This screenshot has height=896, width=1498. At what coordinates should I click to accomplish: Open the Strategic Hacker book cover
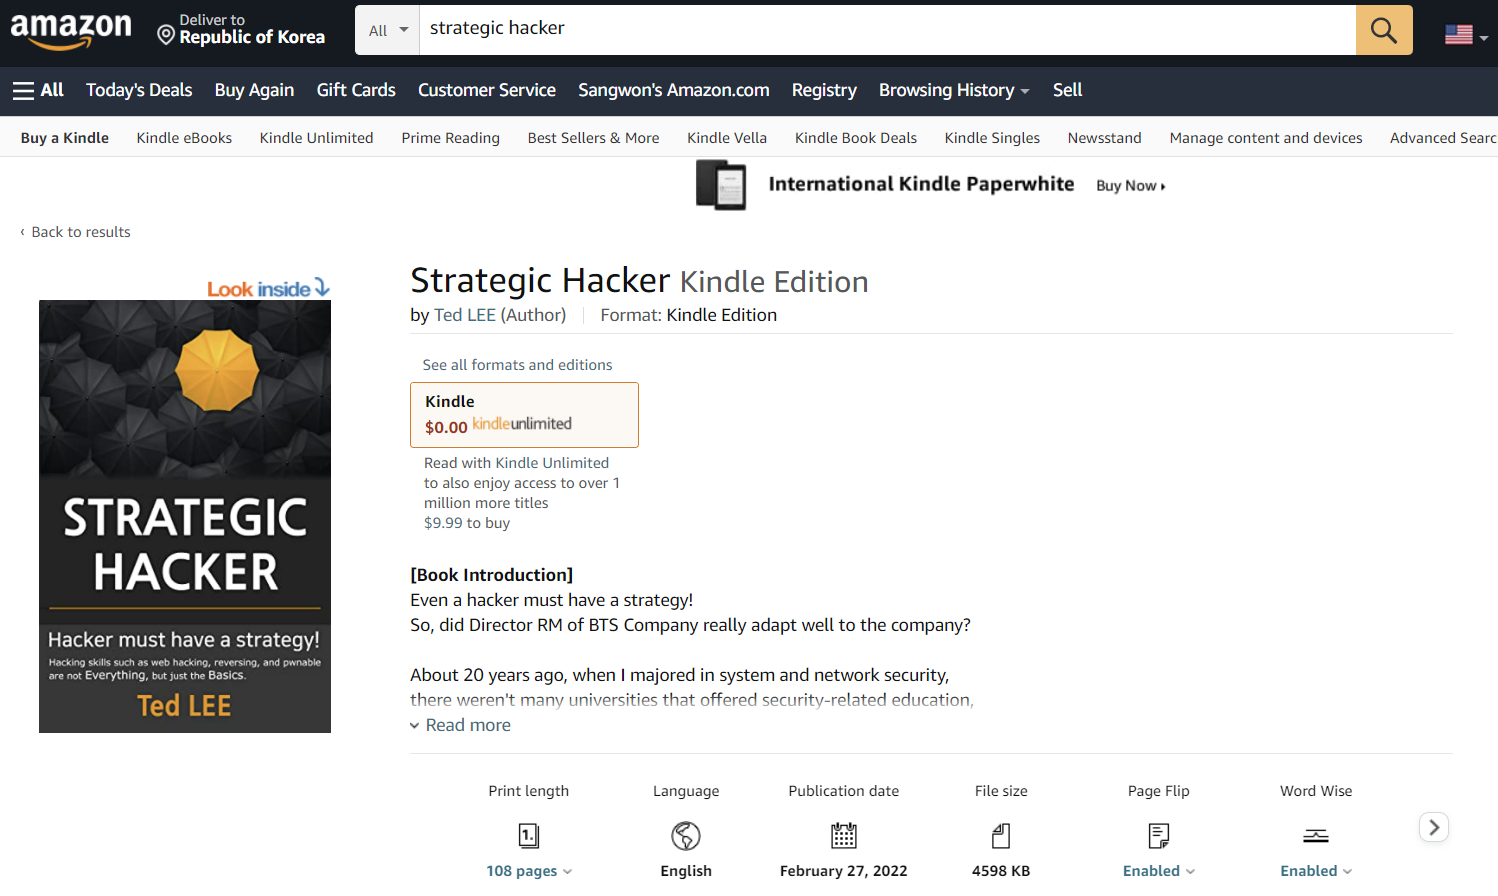pyautogui.click(x=185, y=517)
